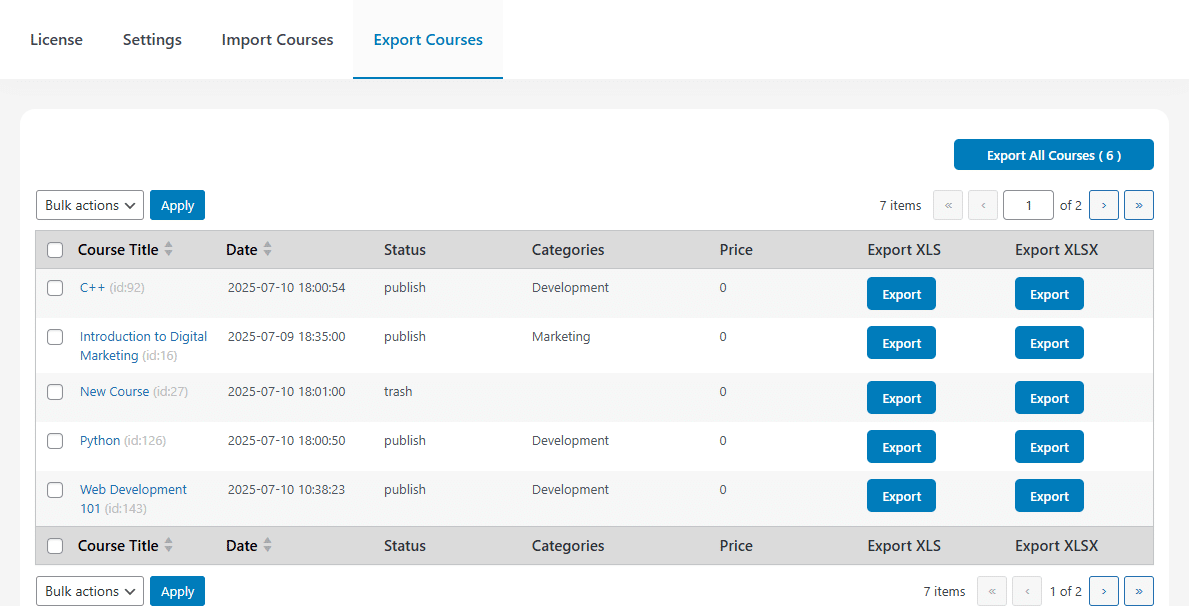
Task: Open the License tab
Action: (x=56, y=39)
